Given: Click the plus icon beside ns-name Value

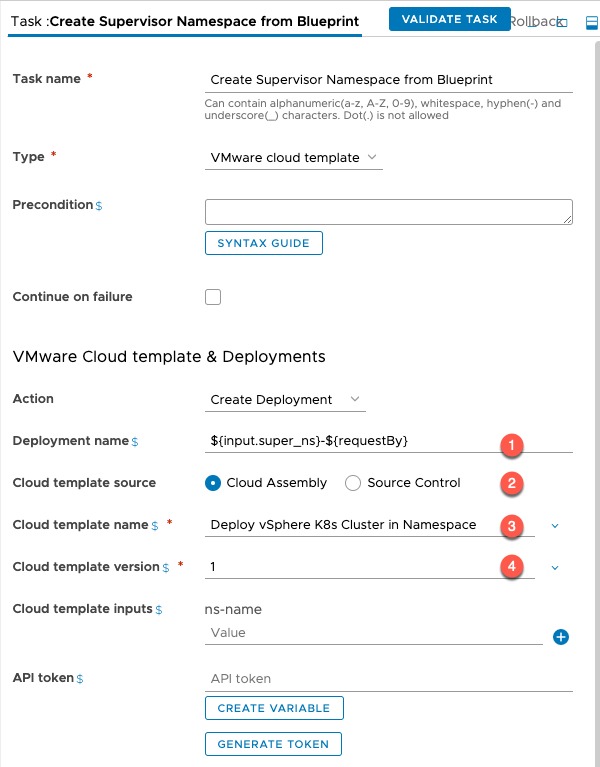Looking at the screenshot, I should click(x=561, y=637).
